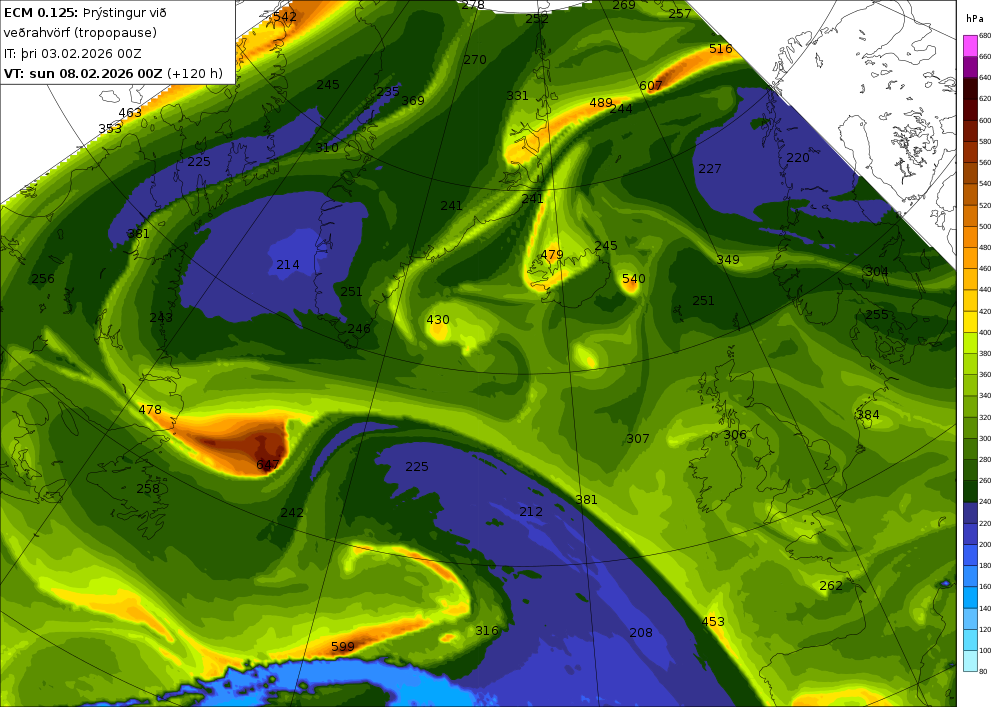Click the '384' pressure value on the map
Viewport: 1000px width, 707px height.
(x=867, y=415)
